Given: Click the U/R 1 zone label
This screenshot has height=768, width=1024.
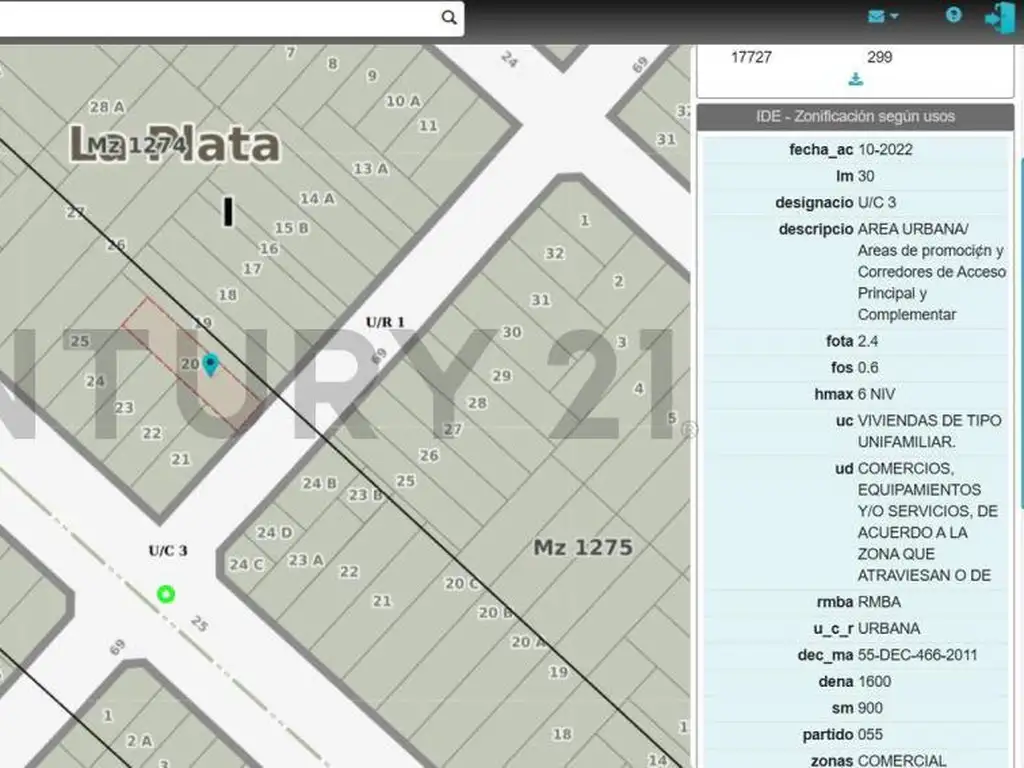Looking at the screenshot, I should [385, 322].
